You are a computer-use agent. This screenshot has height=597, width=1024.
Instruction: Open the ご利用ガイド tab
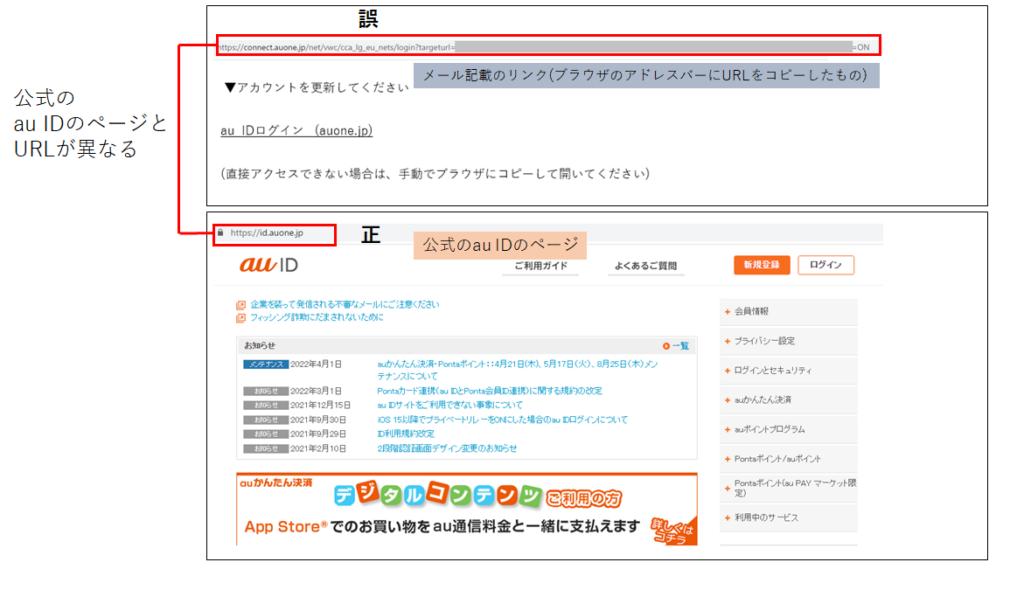pos(541,266)
